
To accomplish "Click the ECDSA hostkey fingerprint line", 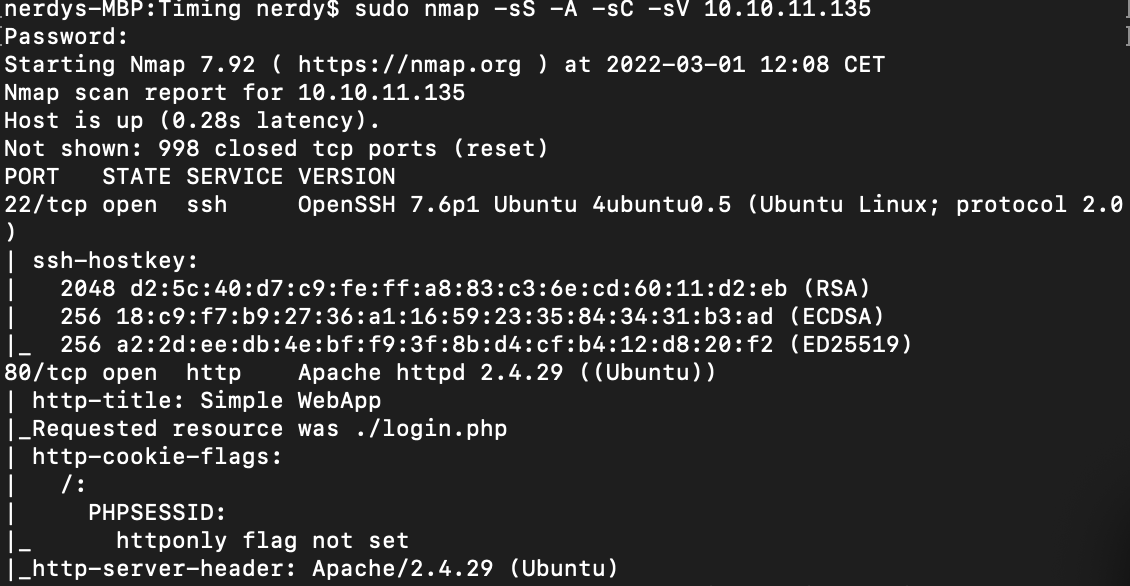I will [x=471, y=316].
